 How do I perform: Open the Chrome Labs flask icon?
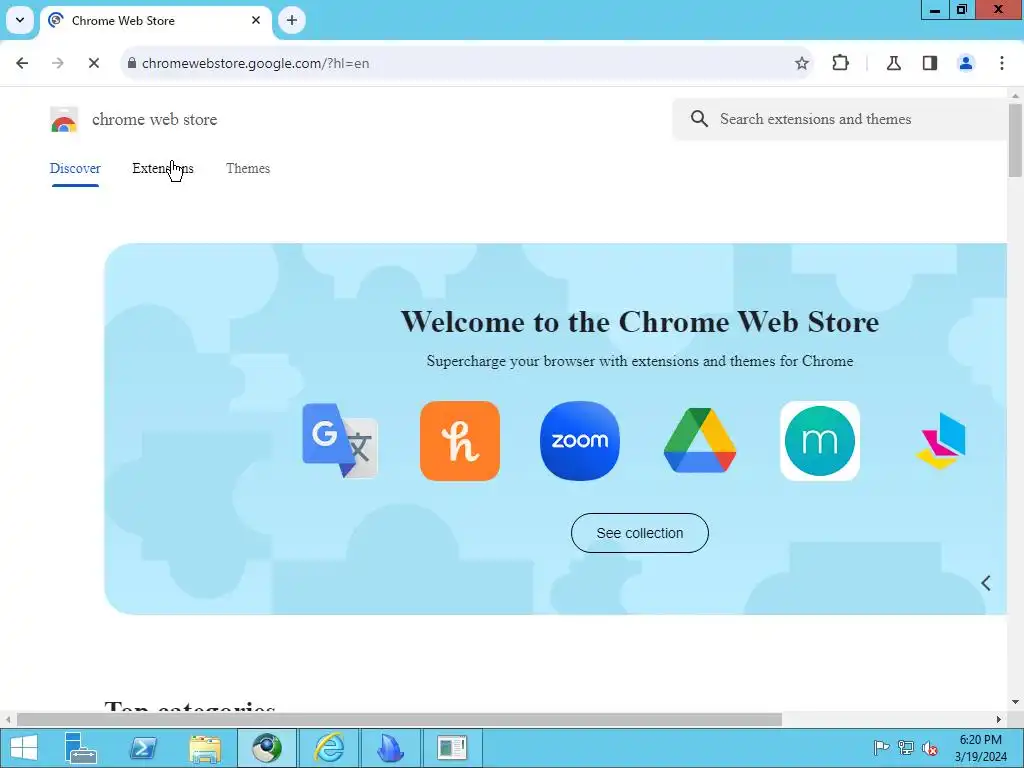[x=893, y=63]
